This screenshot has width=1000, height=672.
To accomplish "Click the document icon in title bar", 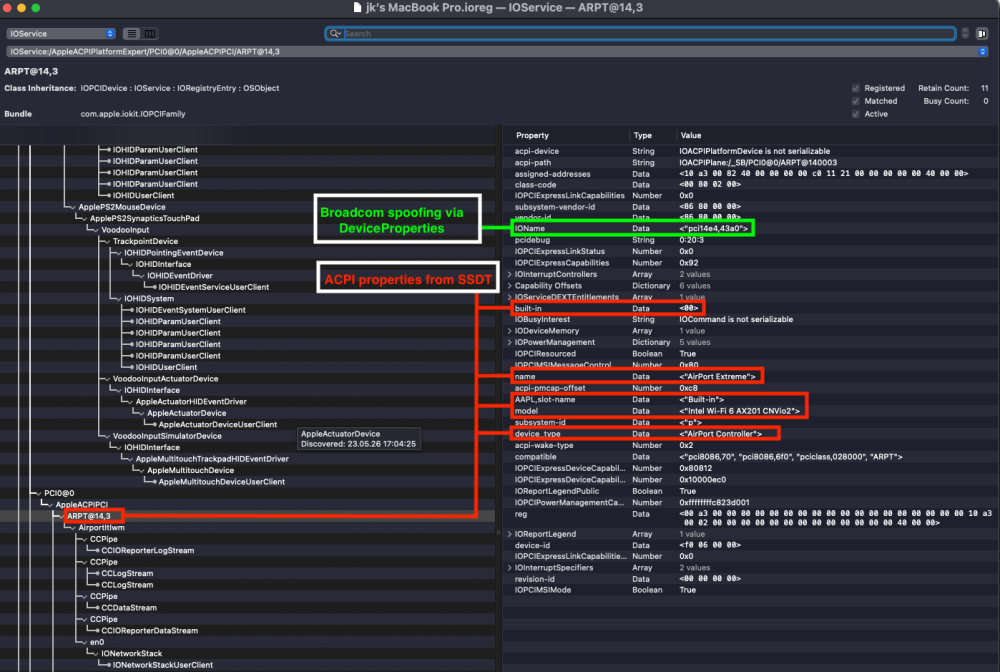I will (357, 8).
